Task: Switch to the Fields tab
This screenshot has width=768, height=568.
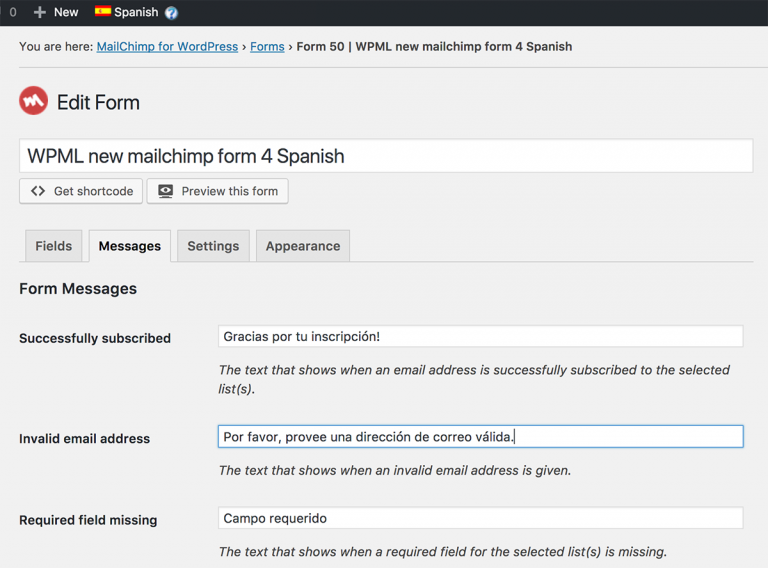Action: 53,246
